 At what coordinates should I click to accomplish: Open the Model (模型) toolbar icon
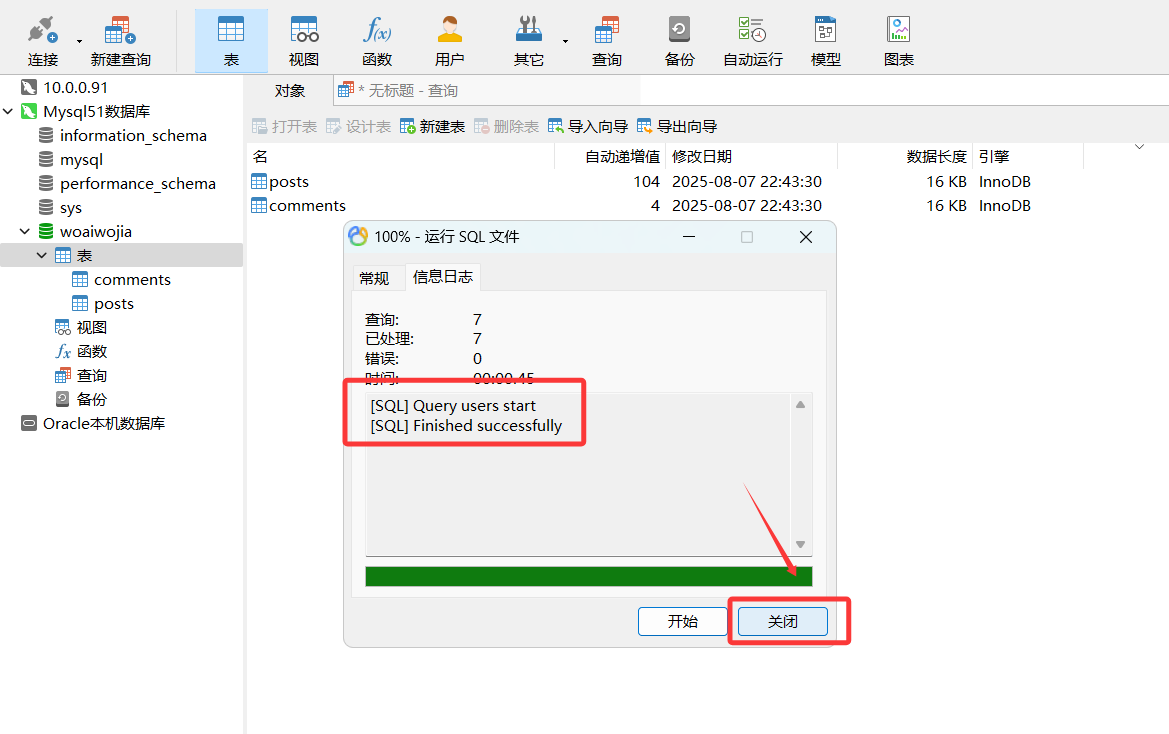click(825, 30)
